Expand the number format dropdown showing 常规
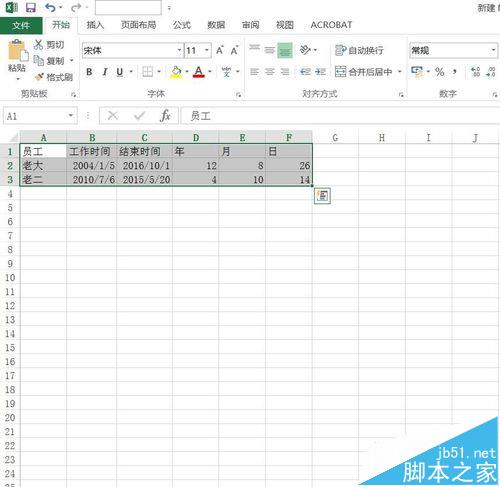 493,50
